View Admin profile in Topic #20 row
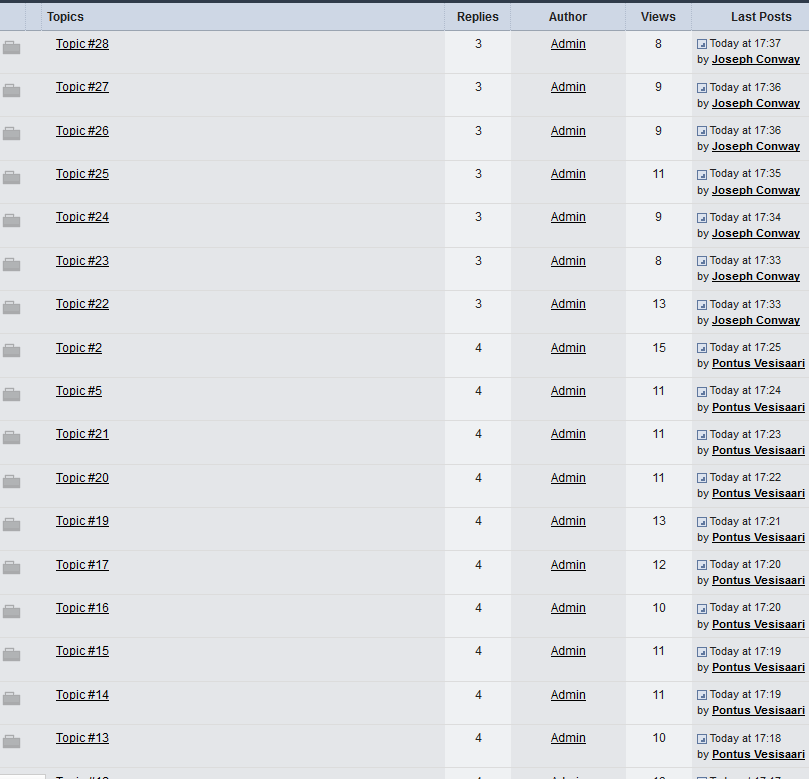 (x=568, y=478)
